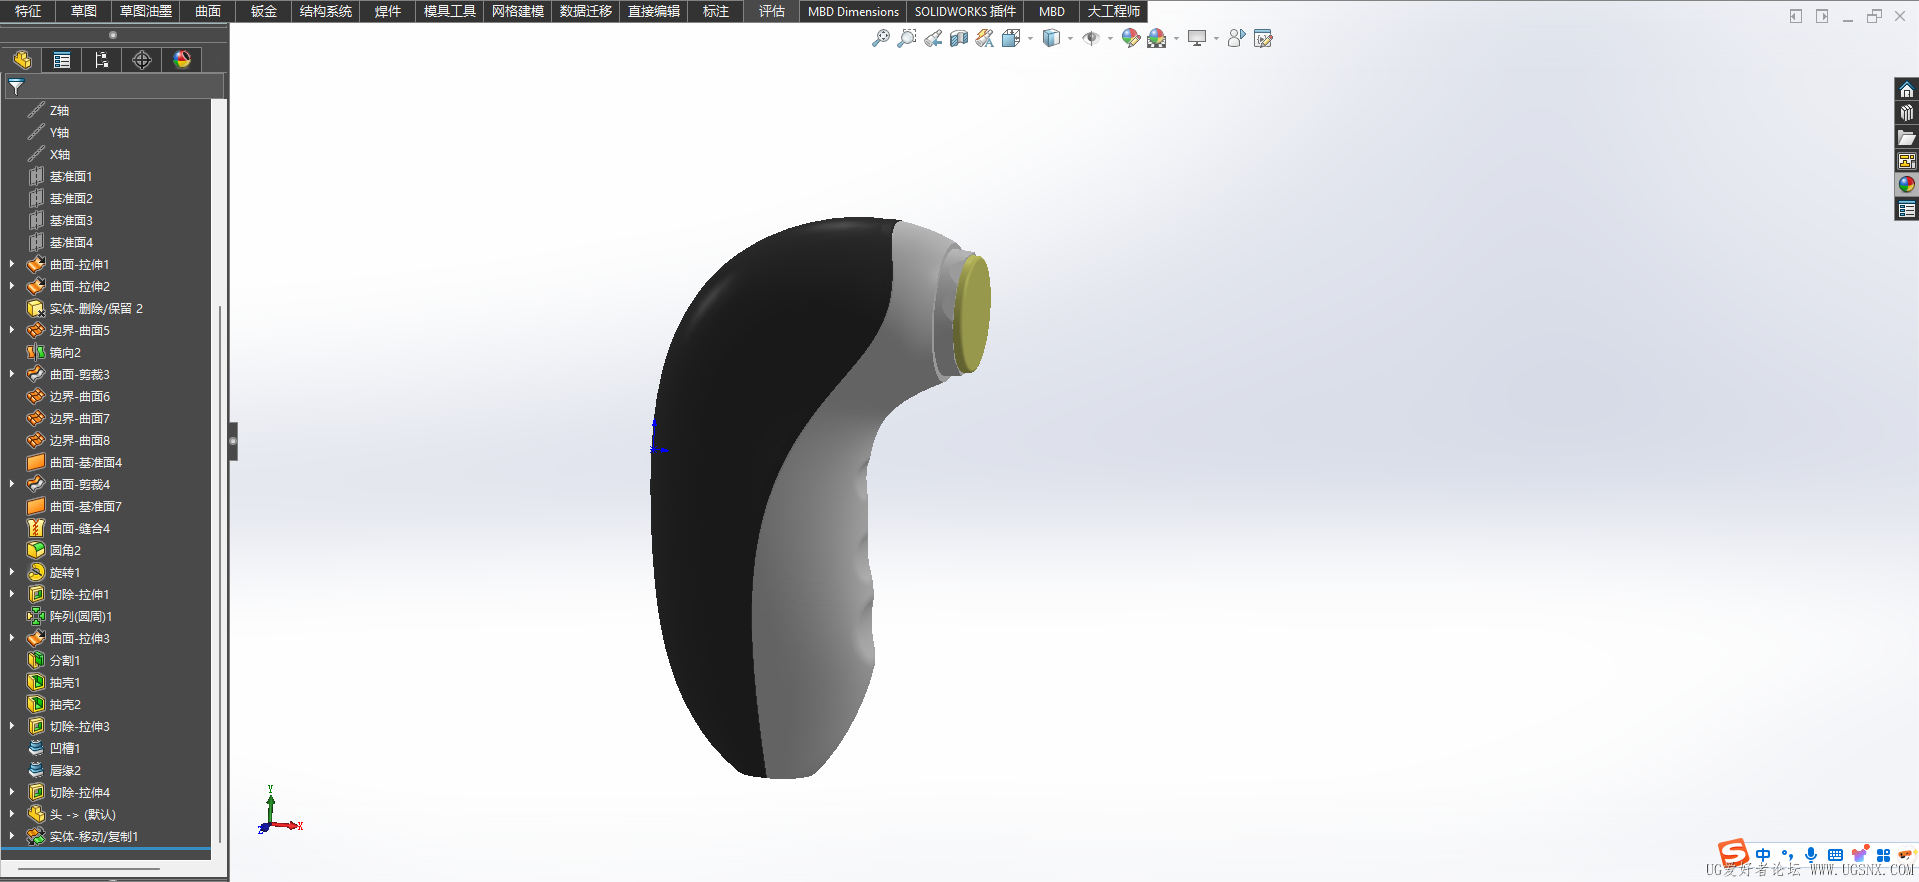
Task: Open the 模具工具 (Mold Tools) tab
Action: click(x=450, y=11)
